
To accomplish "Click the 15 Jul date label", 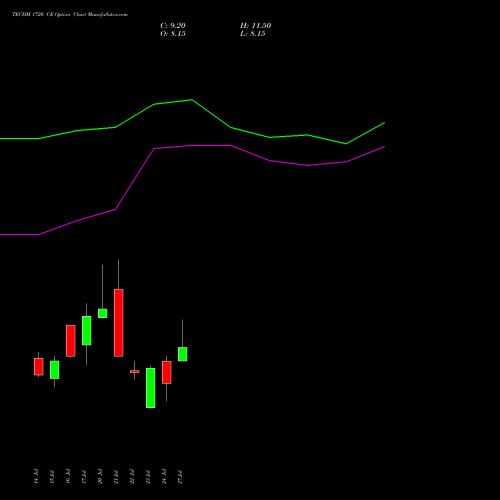I will (52, 476).
